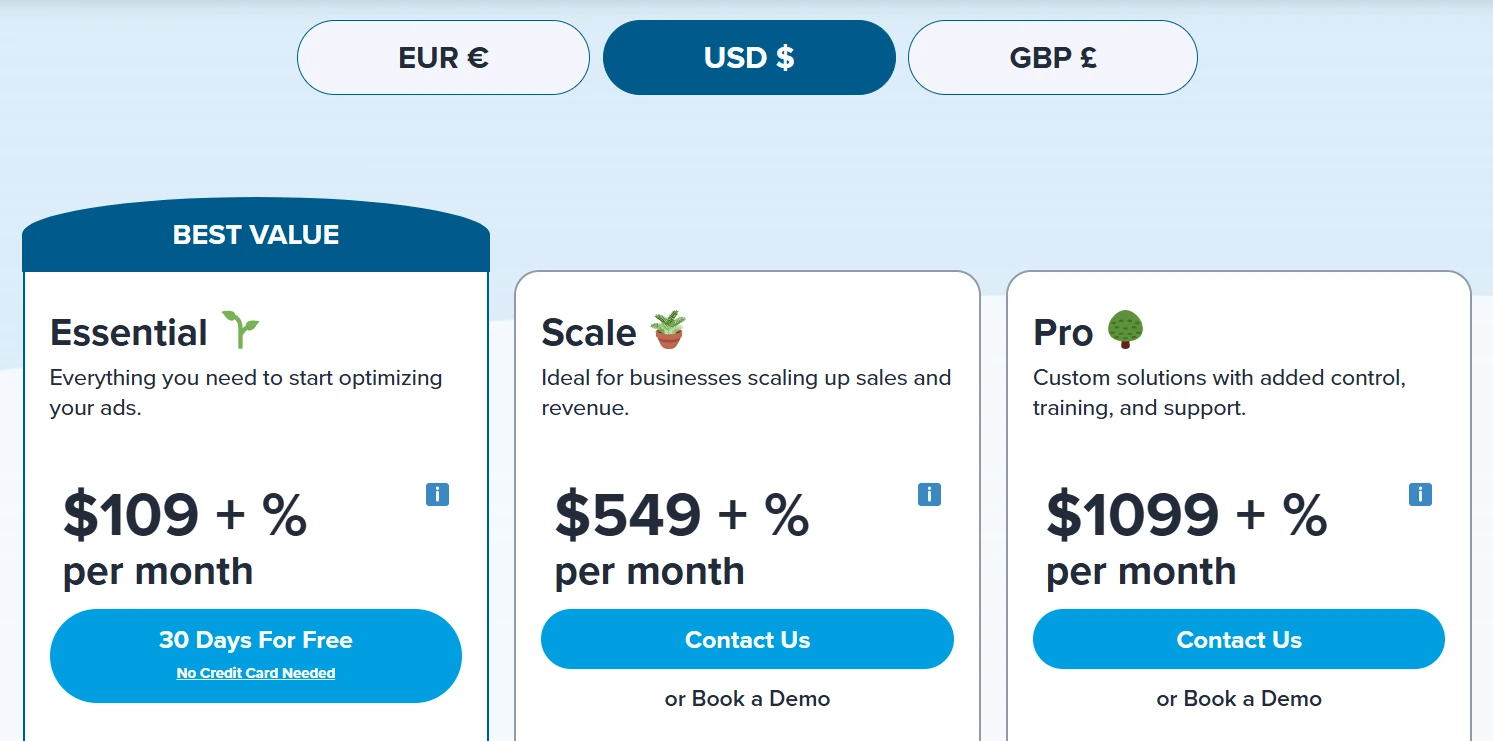Select the GBP currency option
The height and width of the screenshot is (741, 1493).
pos(1051,57)
